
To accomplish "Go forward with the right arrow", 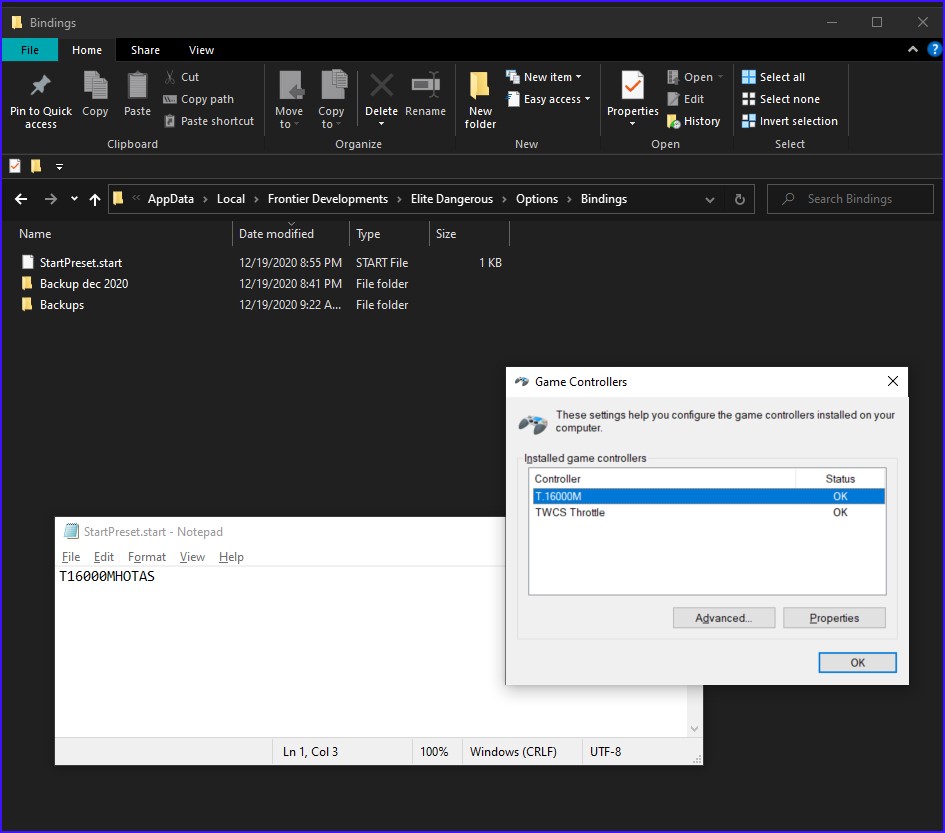I will [x=51, y=199].
